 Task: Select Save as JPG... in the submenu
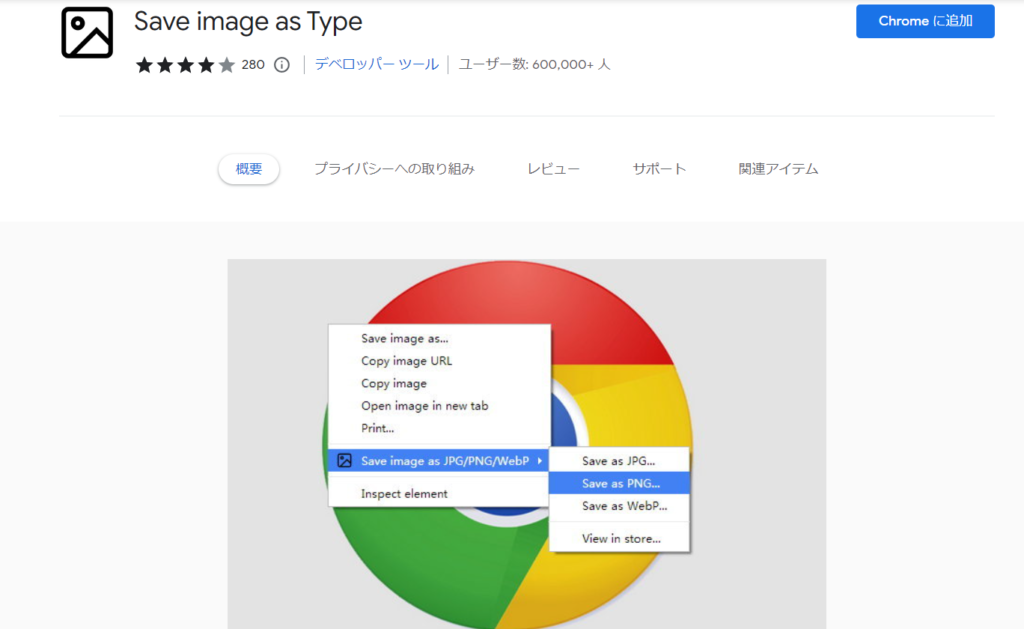click(x=619, y=460)
